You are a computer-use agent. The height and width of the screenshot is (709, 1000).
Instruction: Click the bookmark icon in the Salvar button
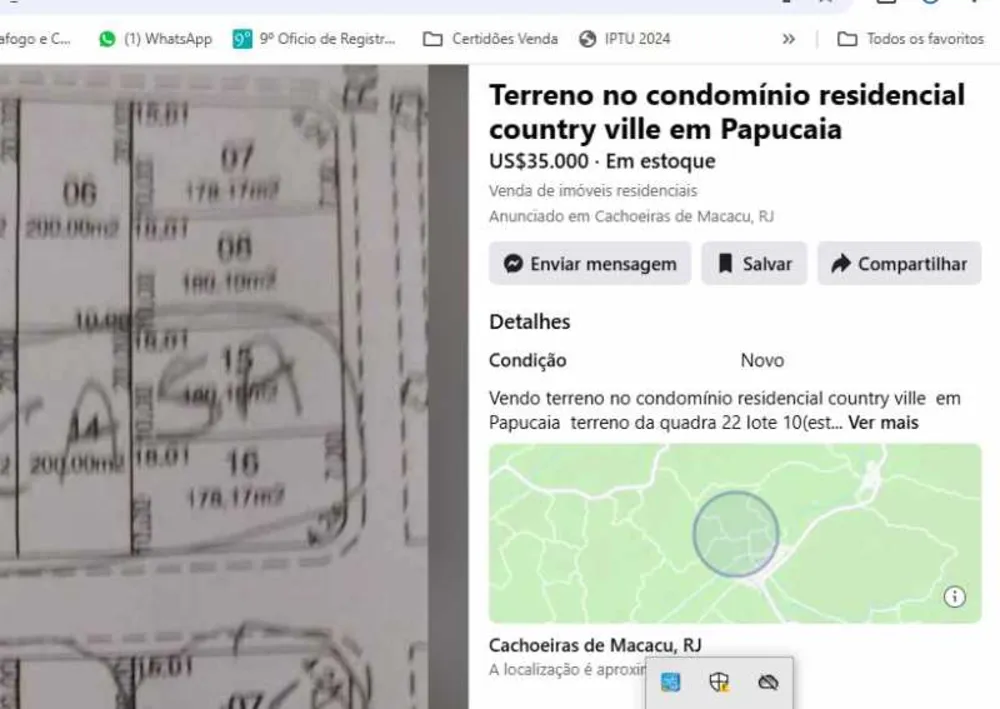tap(725, 263)
